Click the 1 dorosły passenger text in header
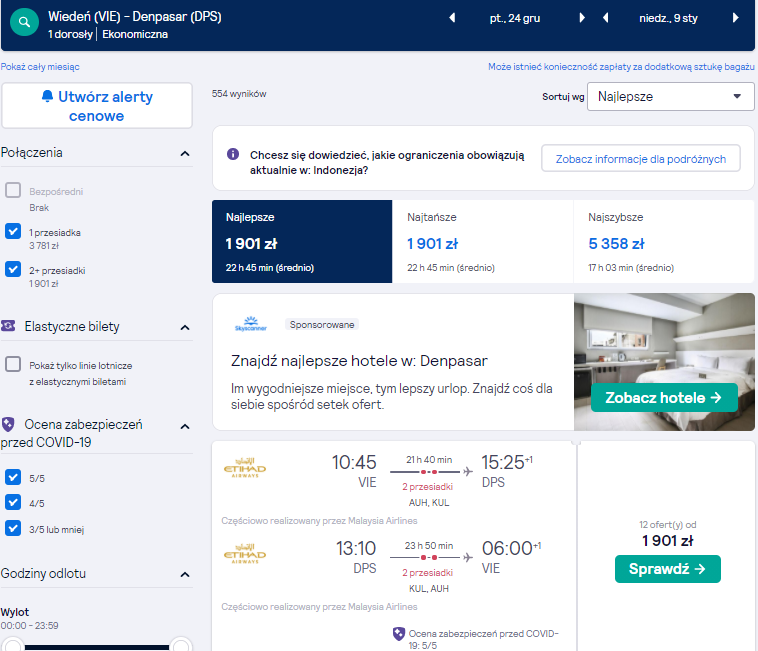The height and width of the screenshot is (651, 758). click(70, 34)
